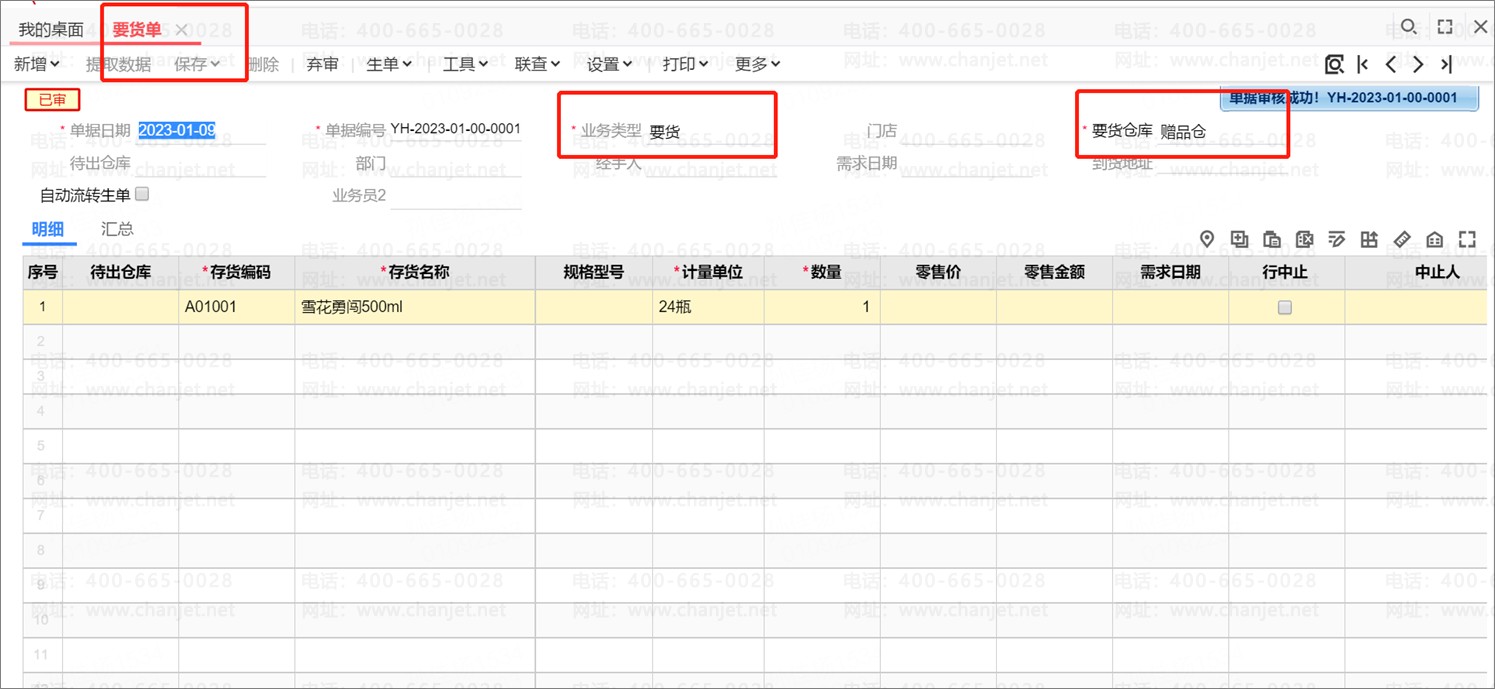Open 生单 dropdown menu
Viewport: 1495px width, 689px height.
point(389,64)
